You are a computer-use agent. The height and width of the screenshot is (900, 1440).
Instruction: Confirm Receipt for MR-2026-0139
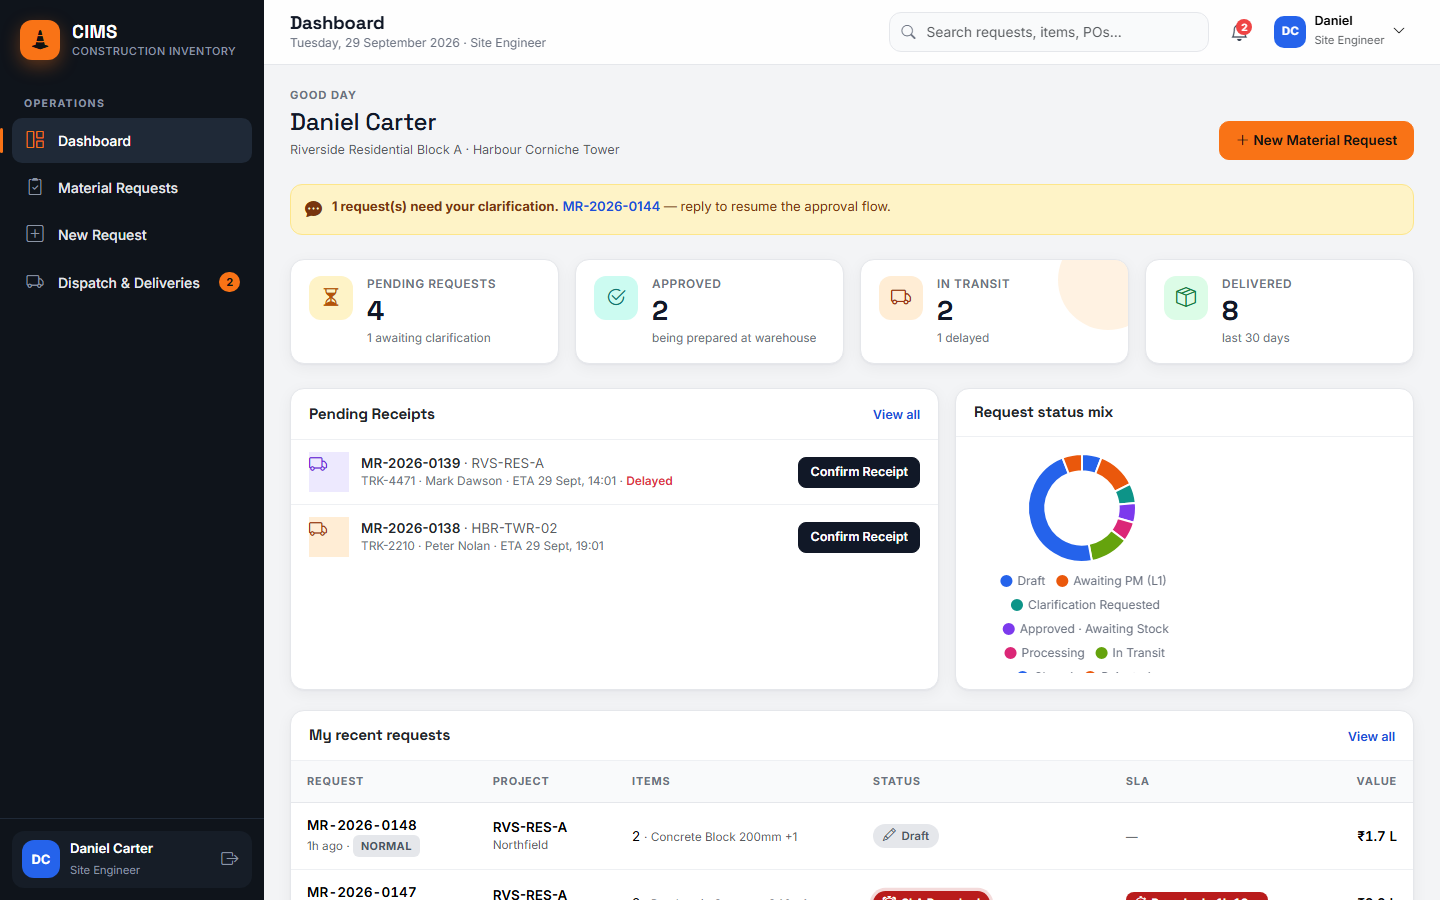tap(859, 472)
